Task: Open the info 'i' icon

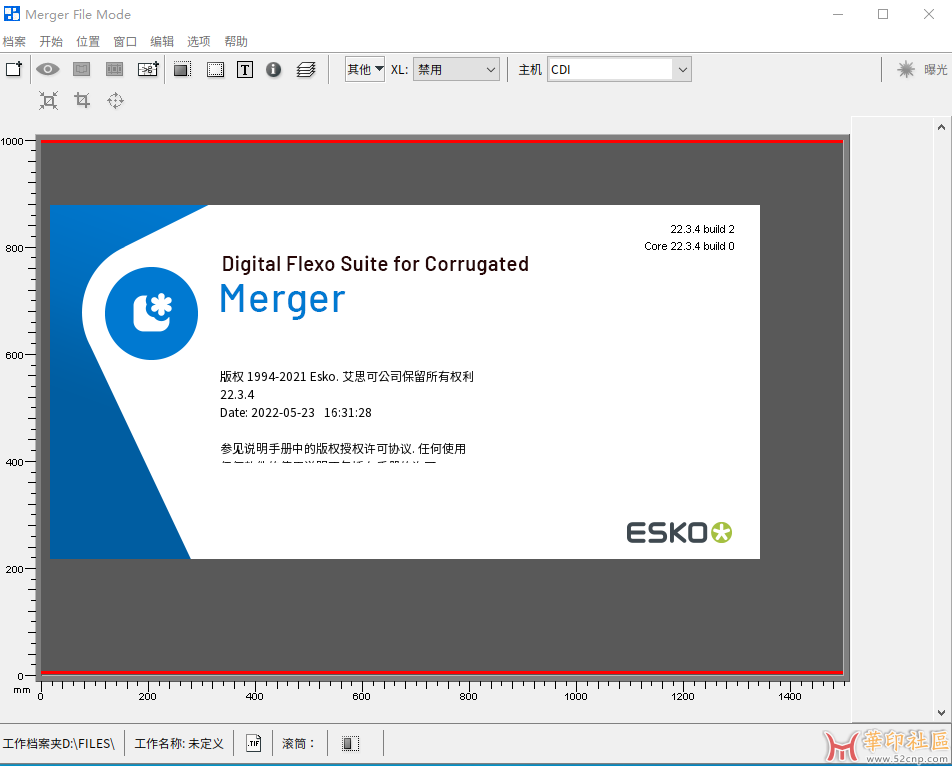Action: [273, 69]
